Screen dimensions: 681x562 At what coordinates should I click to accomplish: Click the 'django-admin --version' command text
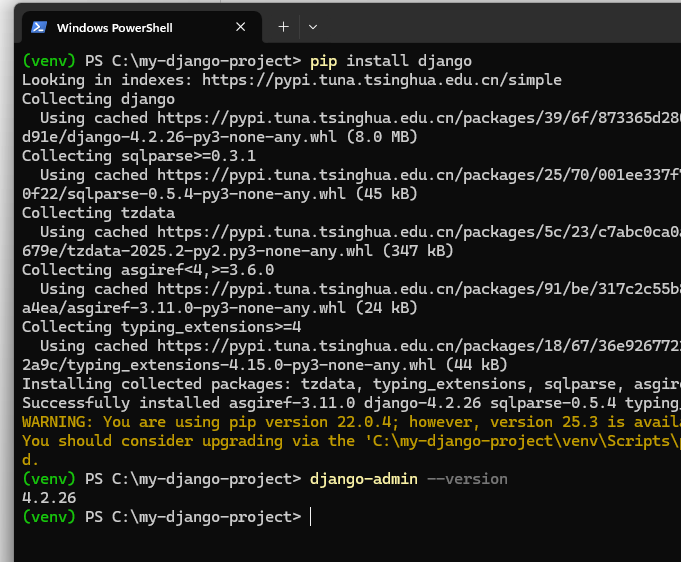(409, 479)
